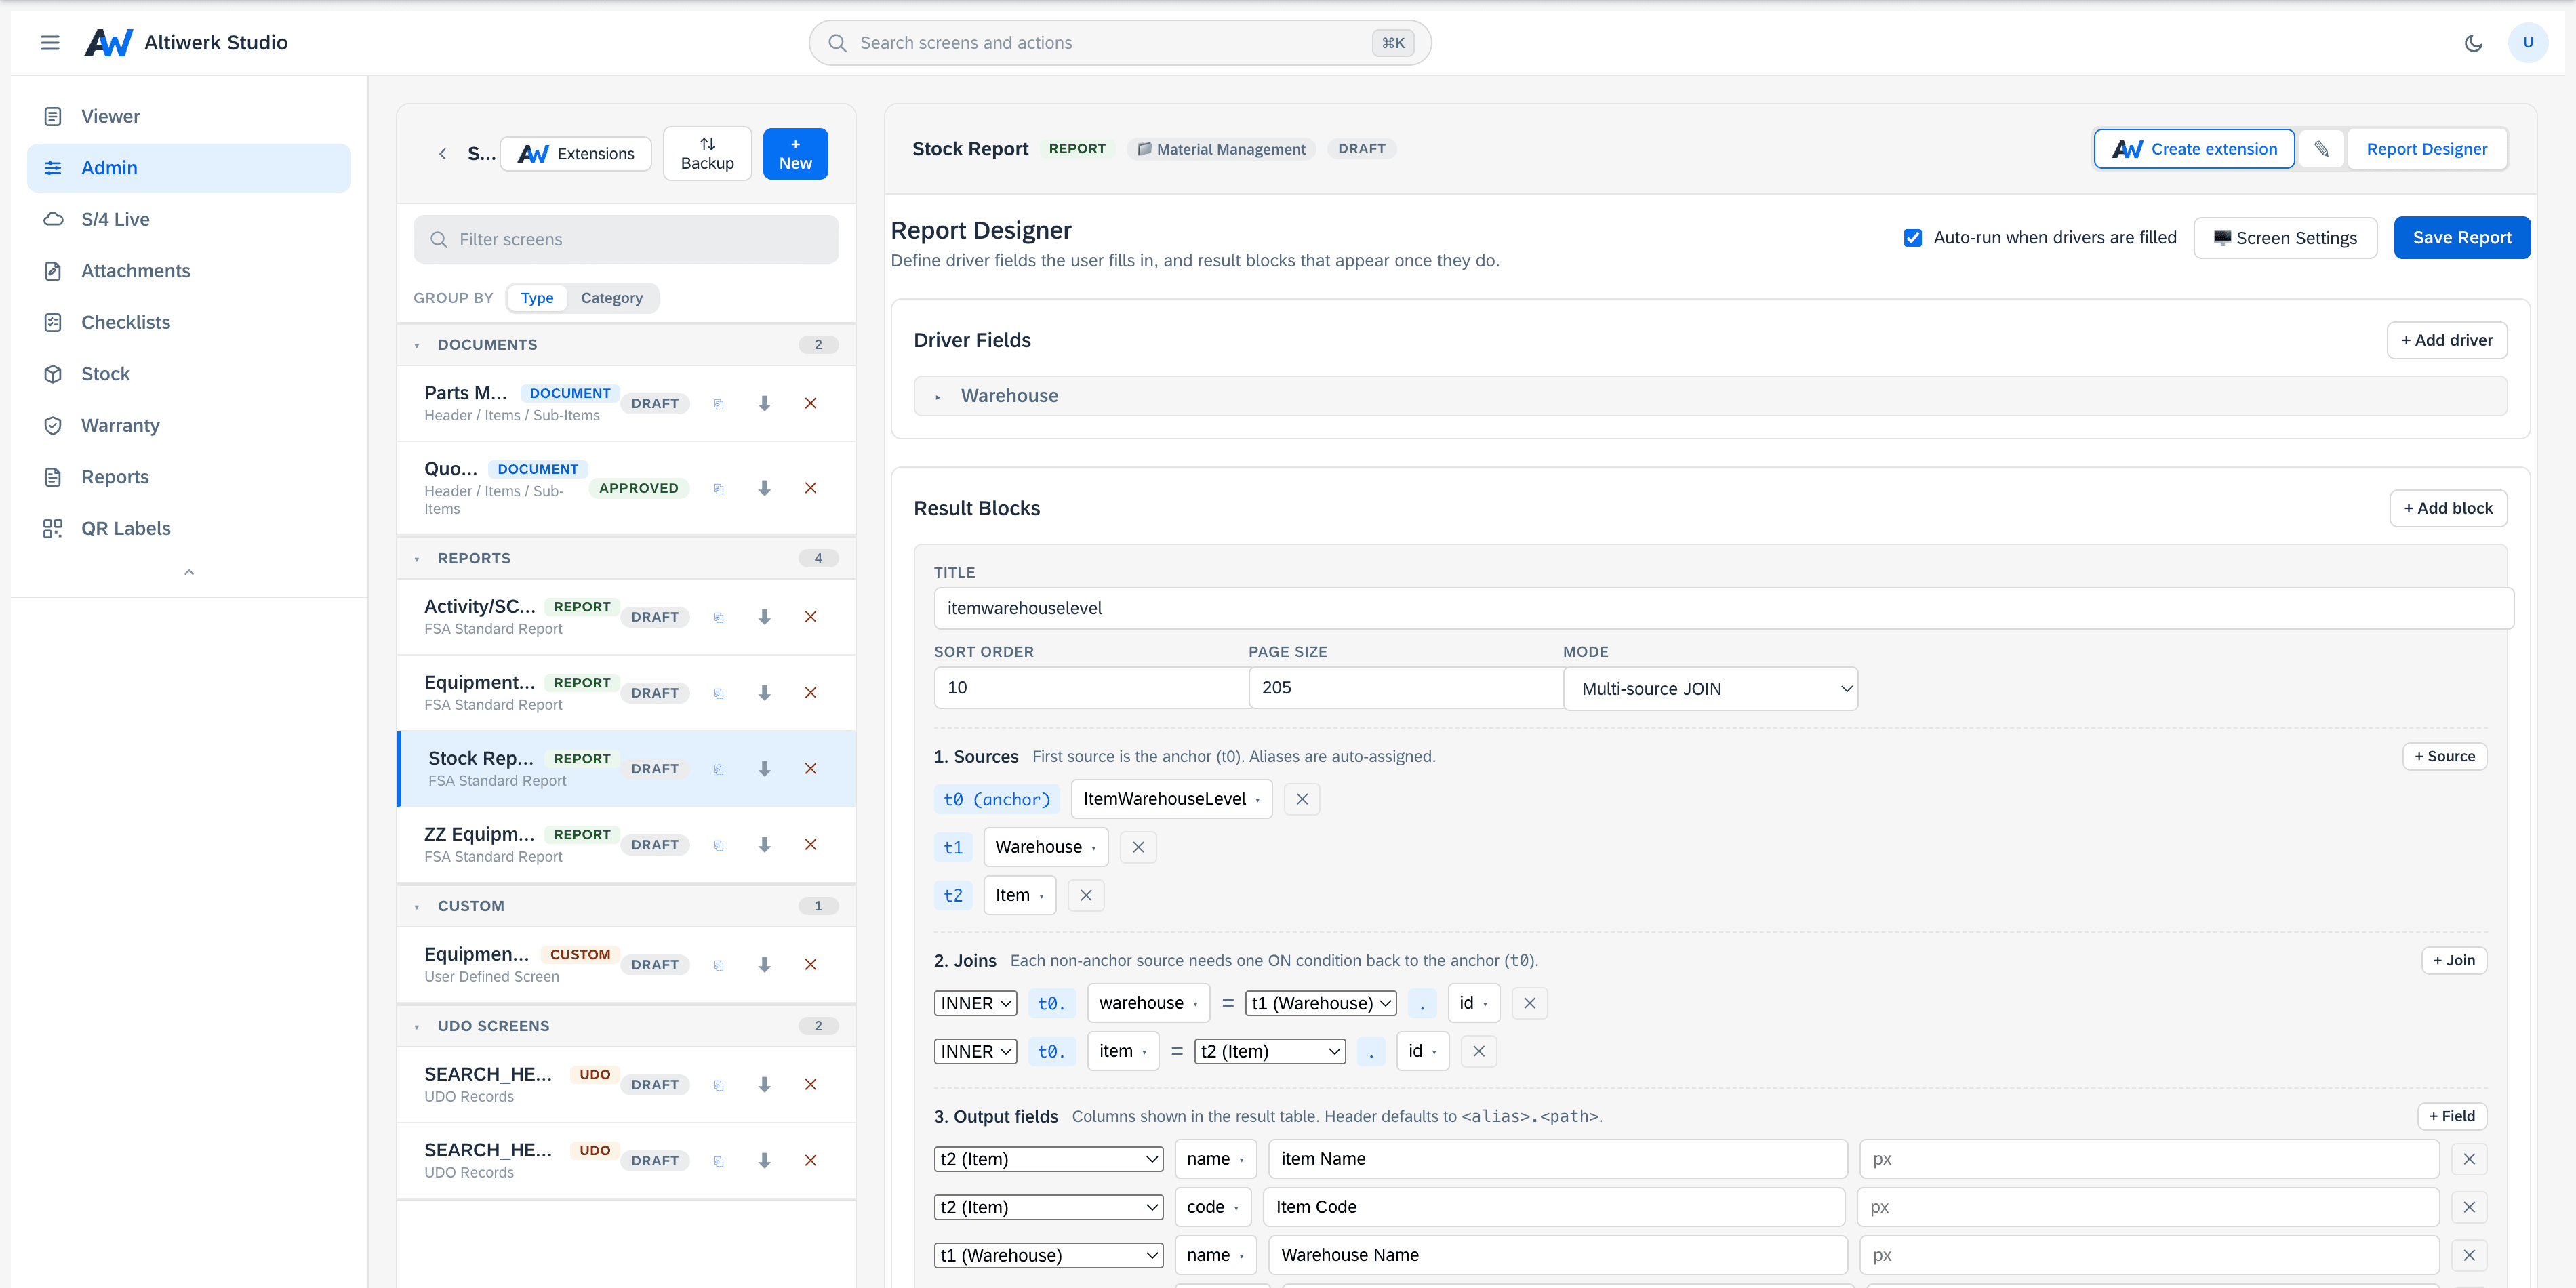This screenshot has height=1288, width=2576.
Task: Open the Admin sidebar section
Action: (189, 168)
